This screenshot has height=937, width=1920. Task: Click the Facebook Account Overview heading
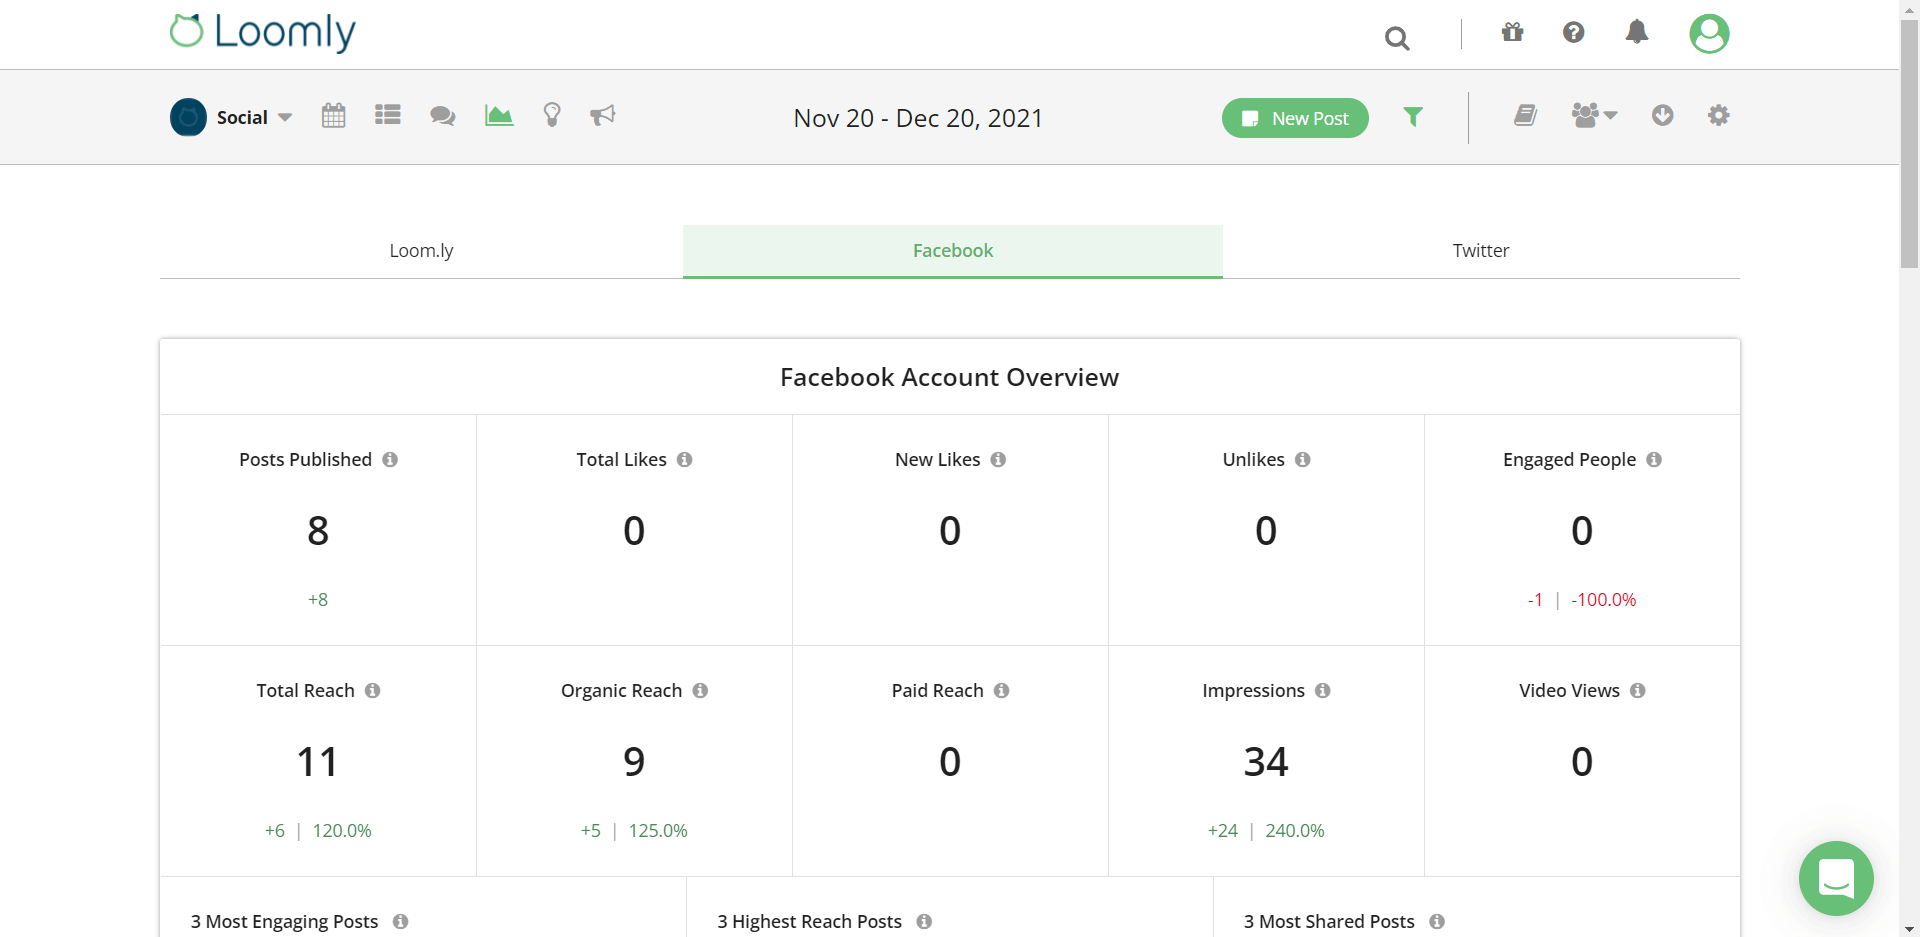coord(949,377)
